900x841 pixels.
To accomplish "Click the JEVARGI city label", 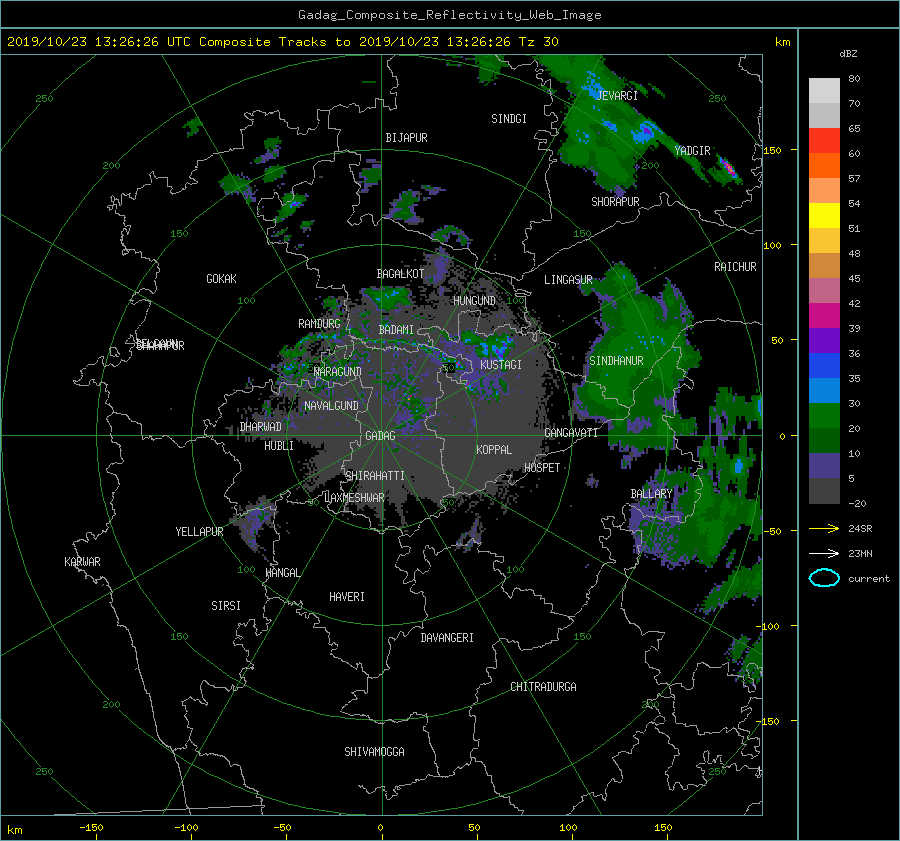I will coord(617,96).
